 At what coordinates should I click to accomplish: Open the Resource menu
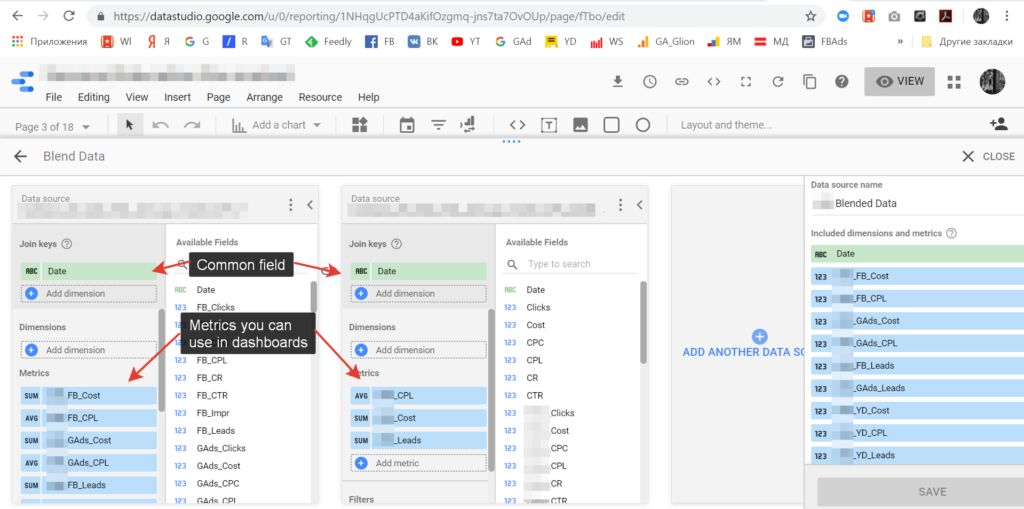point(320,97)
